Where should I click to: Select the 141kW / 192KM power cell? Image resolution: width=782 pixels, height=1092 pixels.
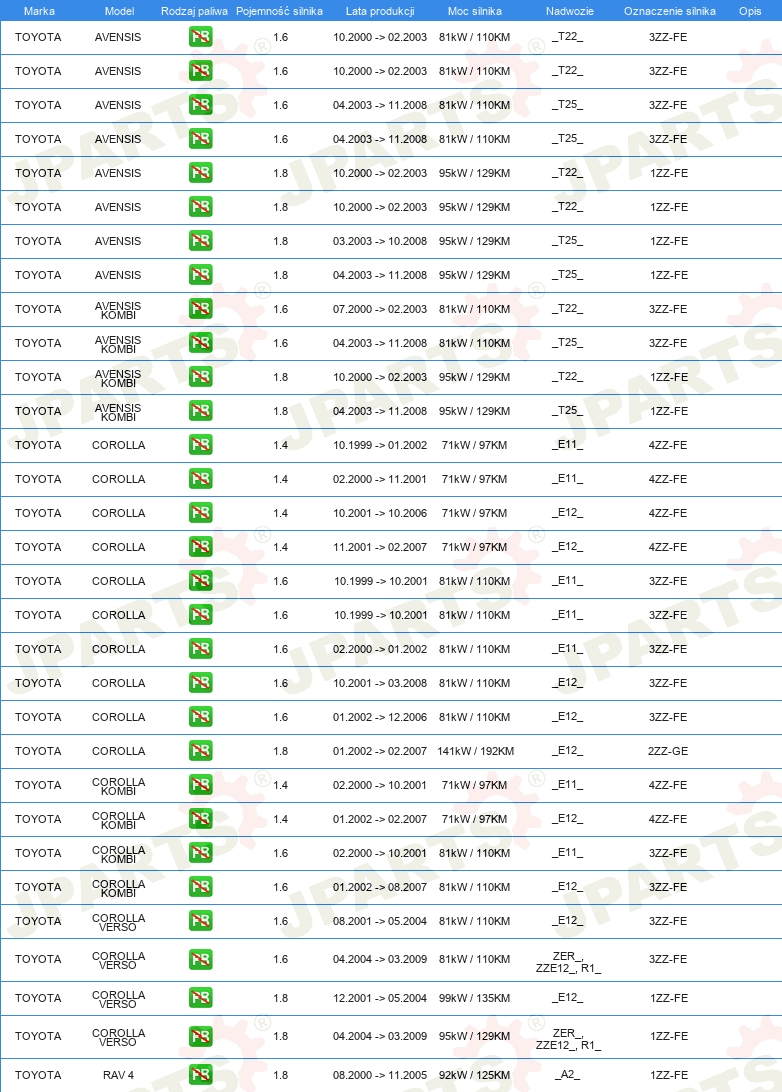[476, 751]
